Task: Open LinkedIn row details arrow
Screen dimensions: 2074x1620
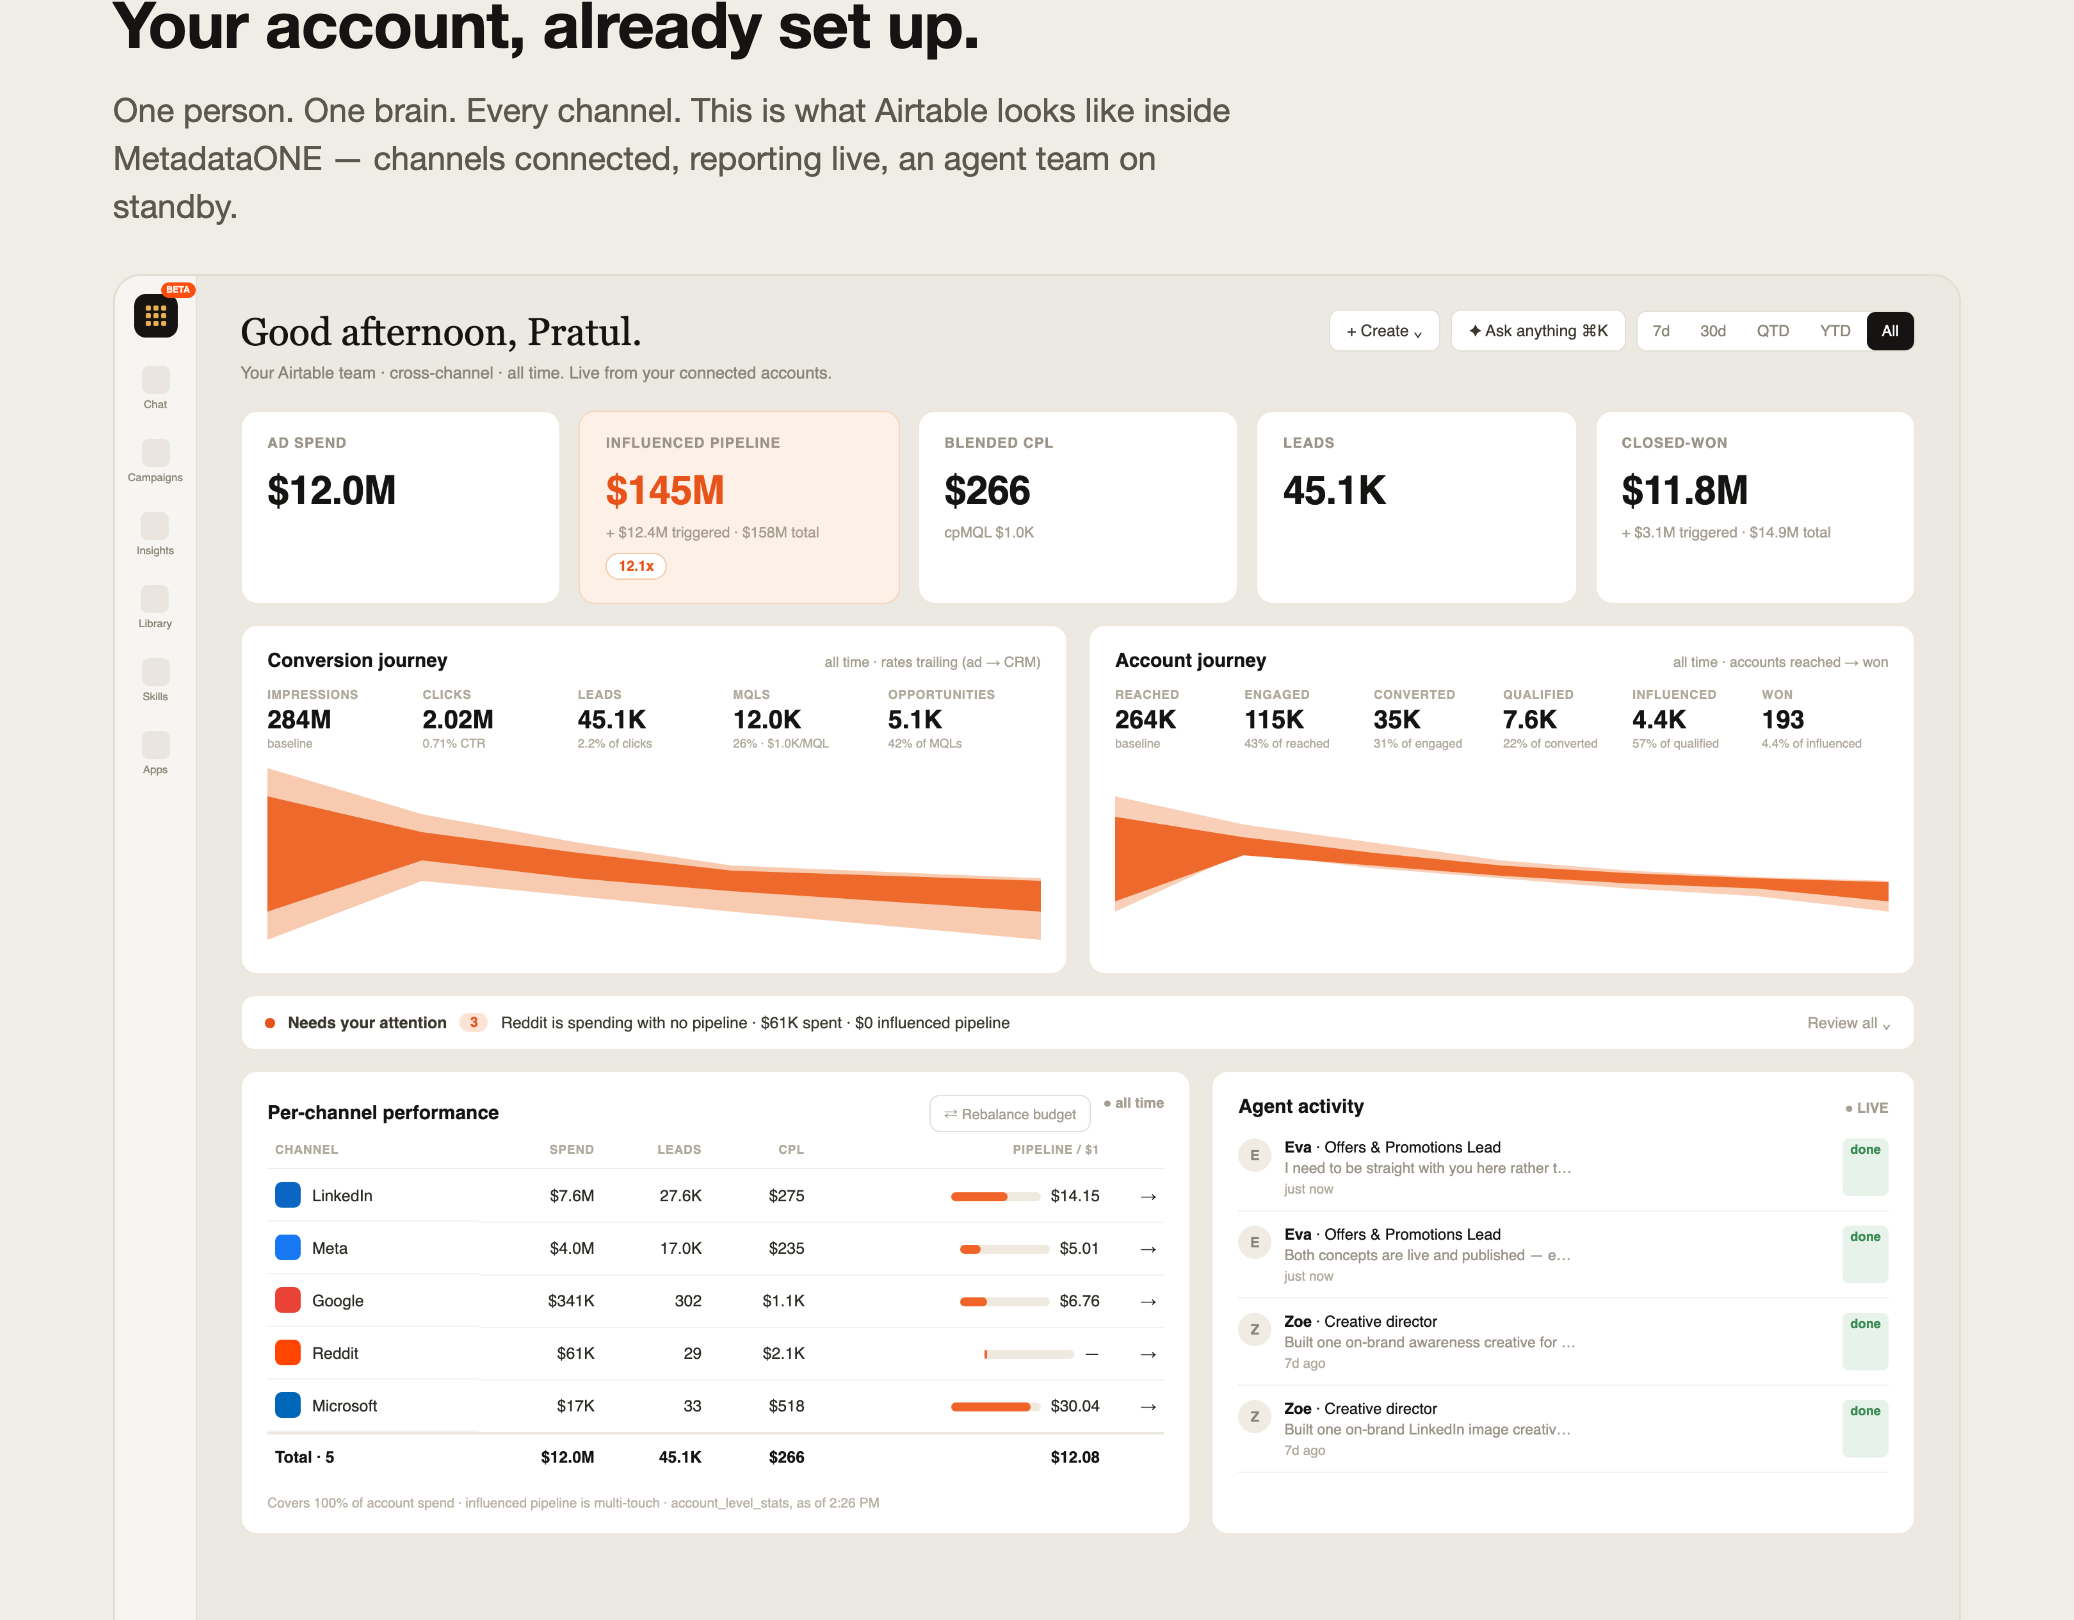Action: click(x=1148, y=1196)
